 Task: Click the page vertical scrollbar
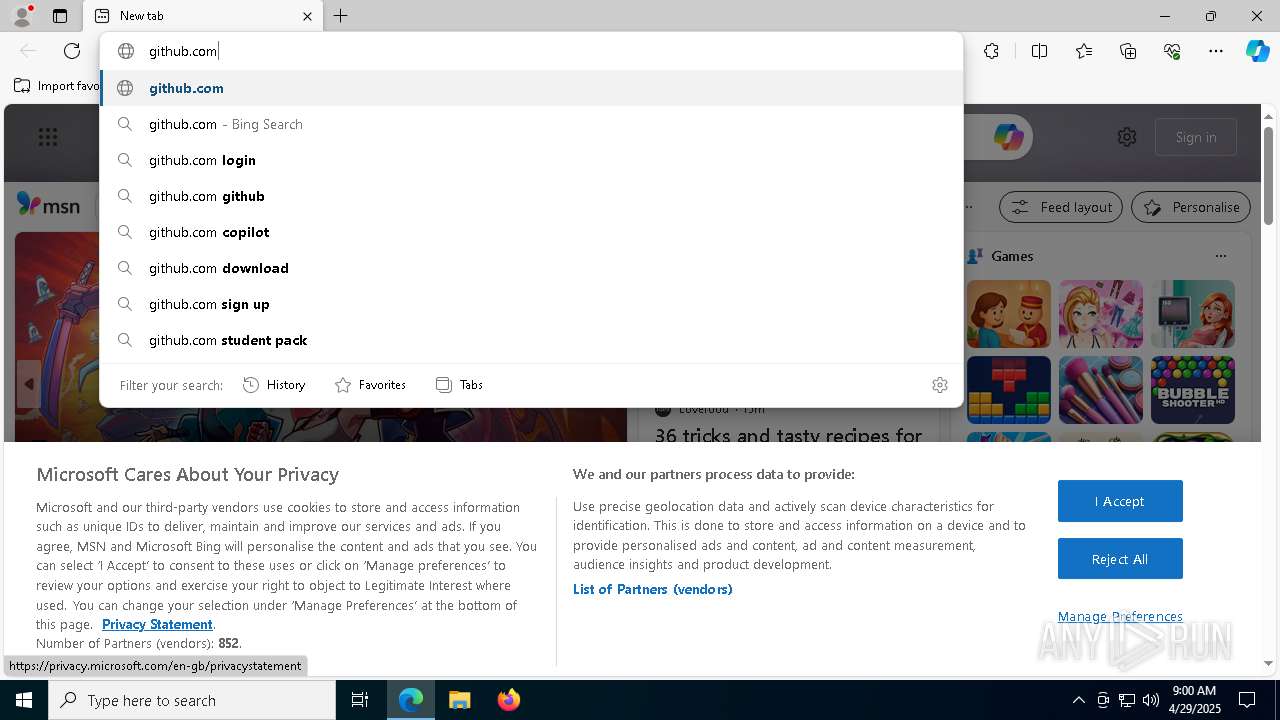coord(1268,175)
